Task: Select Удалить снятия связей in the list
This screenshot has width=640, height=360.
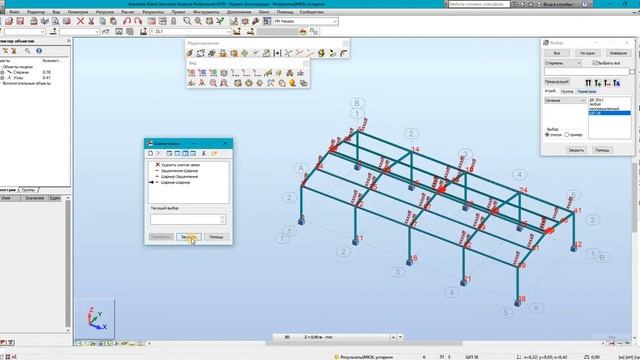Action: click(180, 165)
